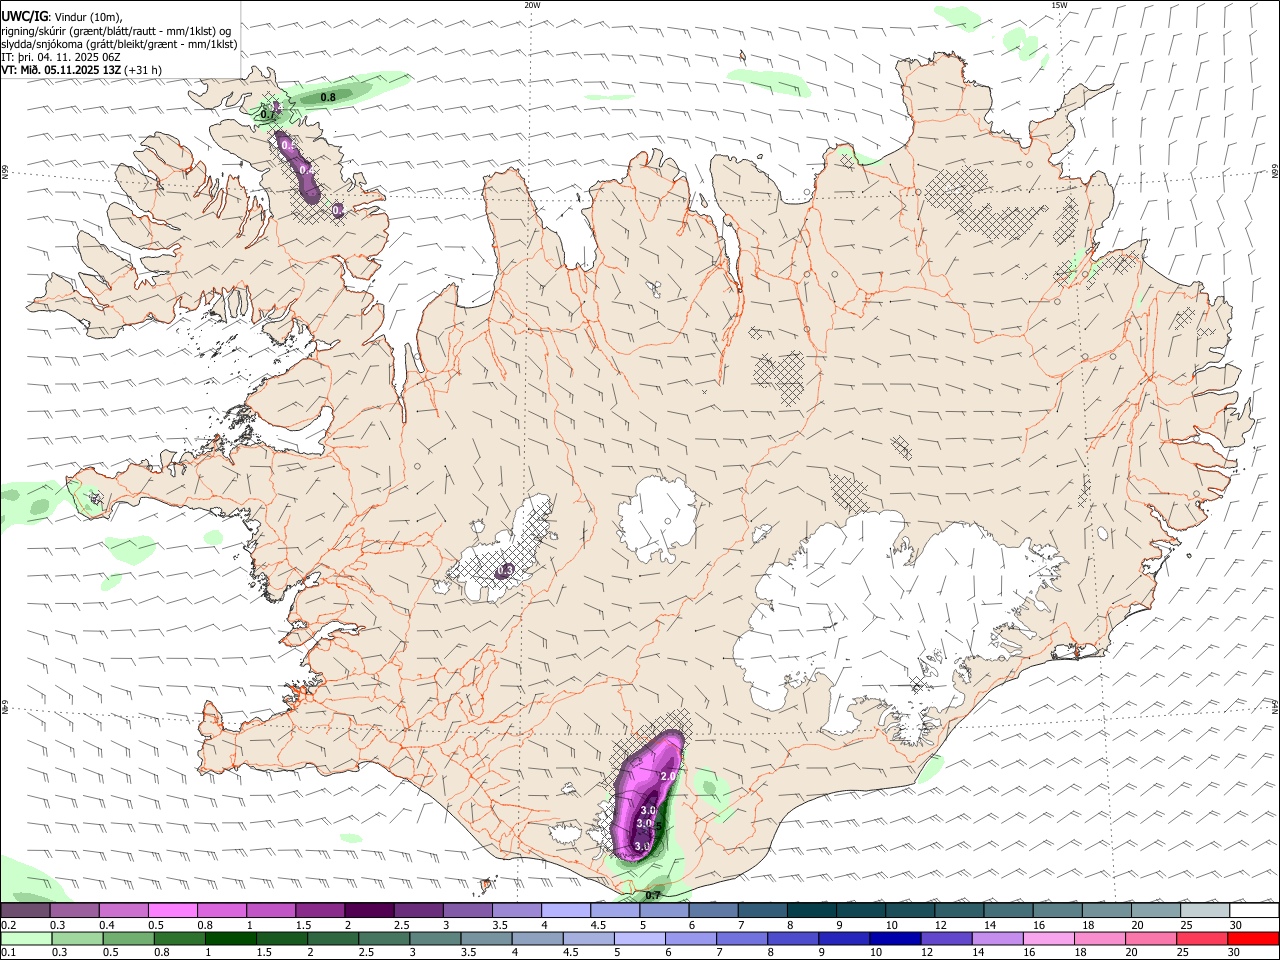
Task: Click the grey-teal 20 swatch in the upper legend row
Action: [x=1157, y=910]
